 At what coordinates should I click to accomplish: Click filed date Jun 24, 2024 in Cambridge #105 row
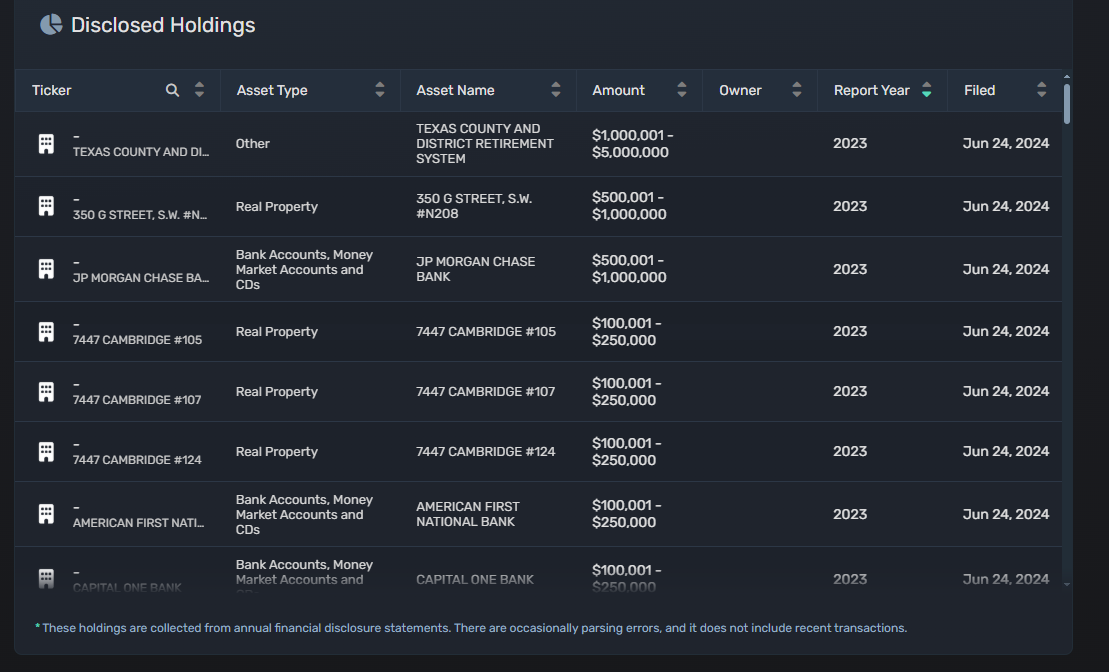point(1006,331)
